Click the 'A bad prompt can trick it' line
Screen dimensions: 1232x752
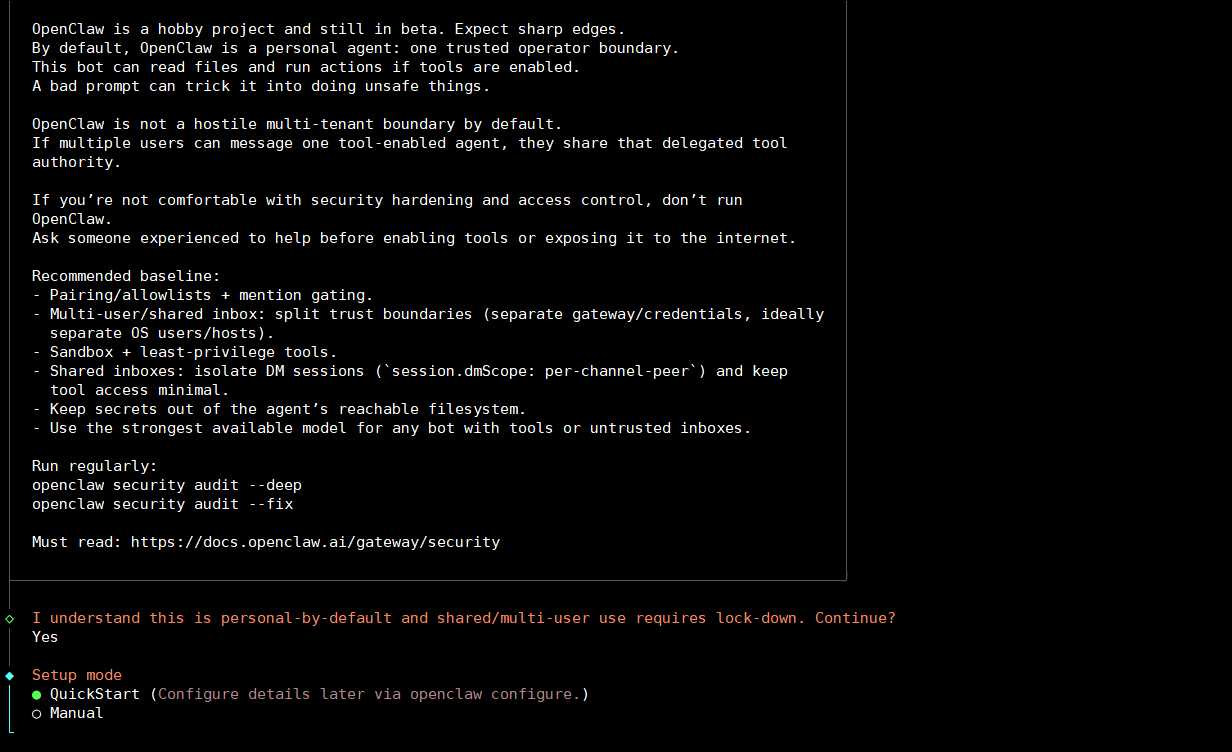point(261,86)
